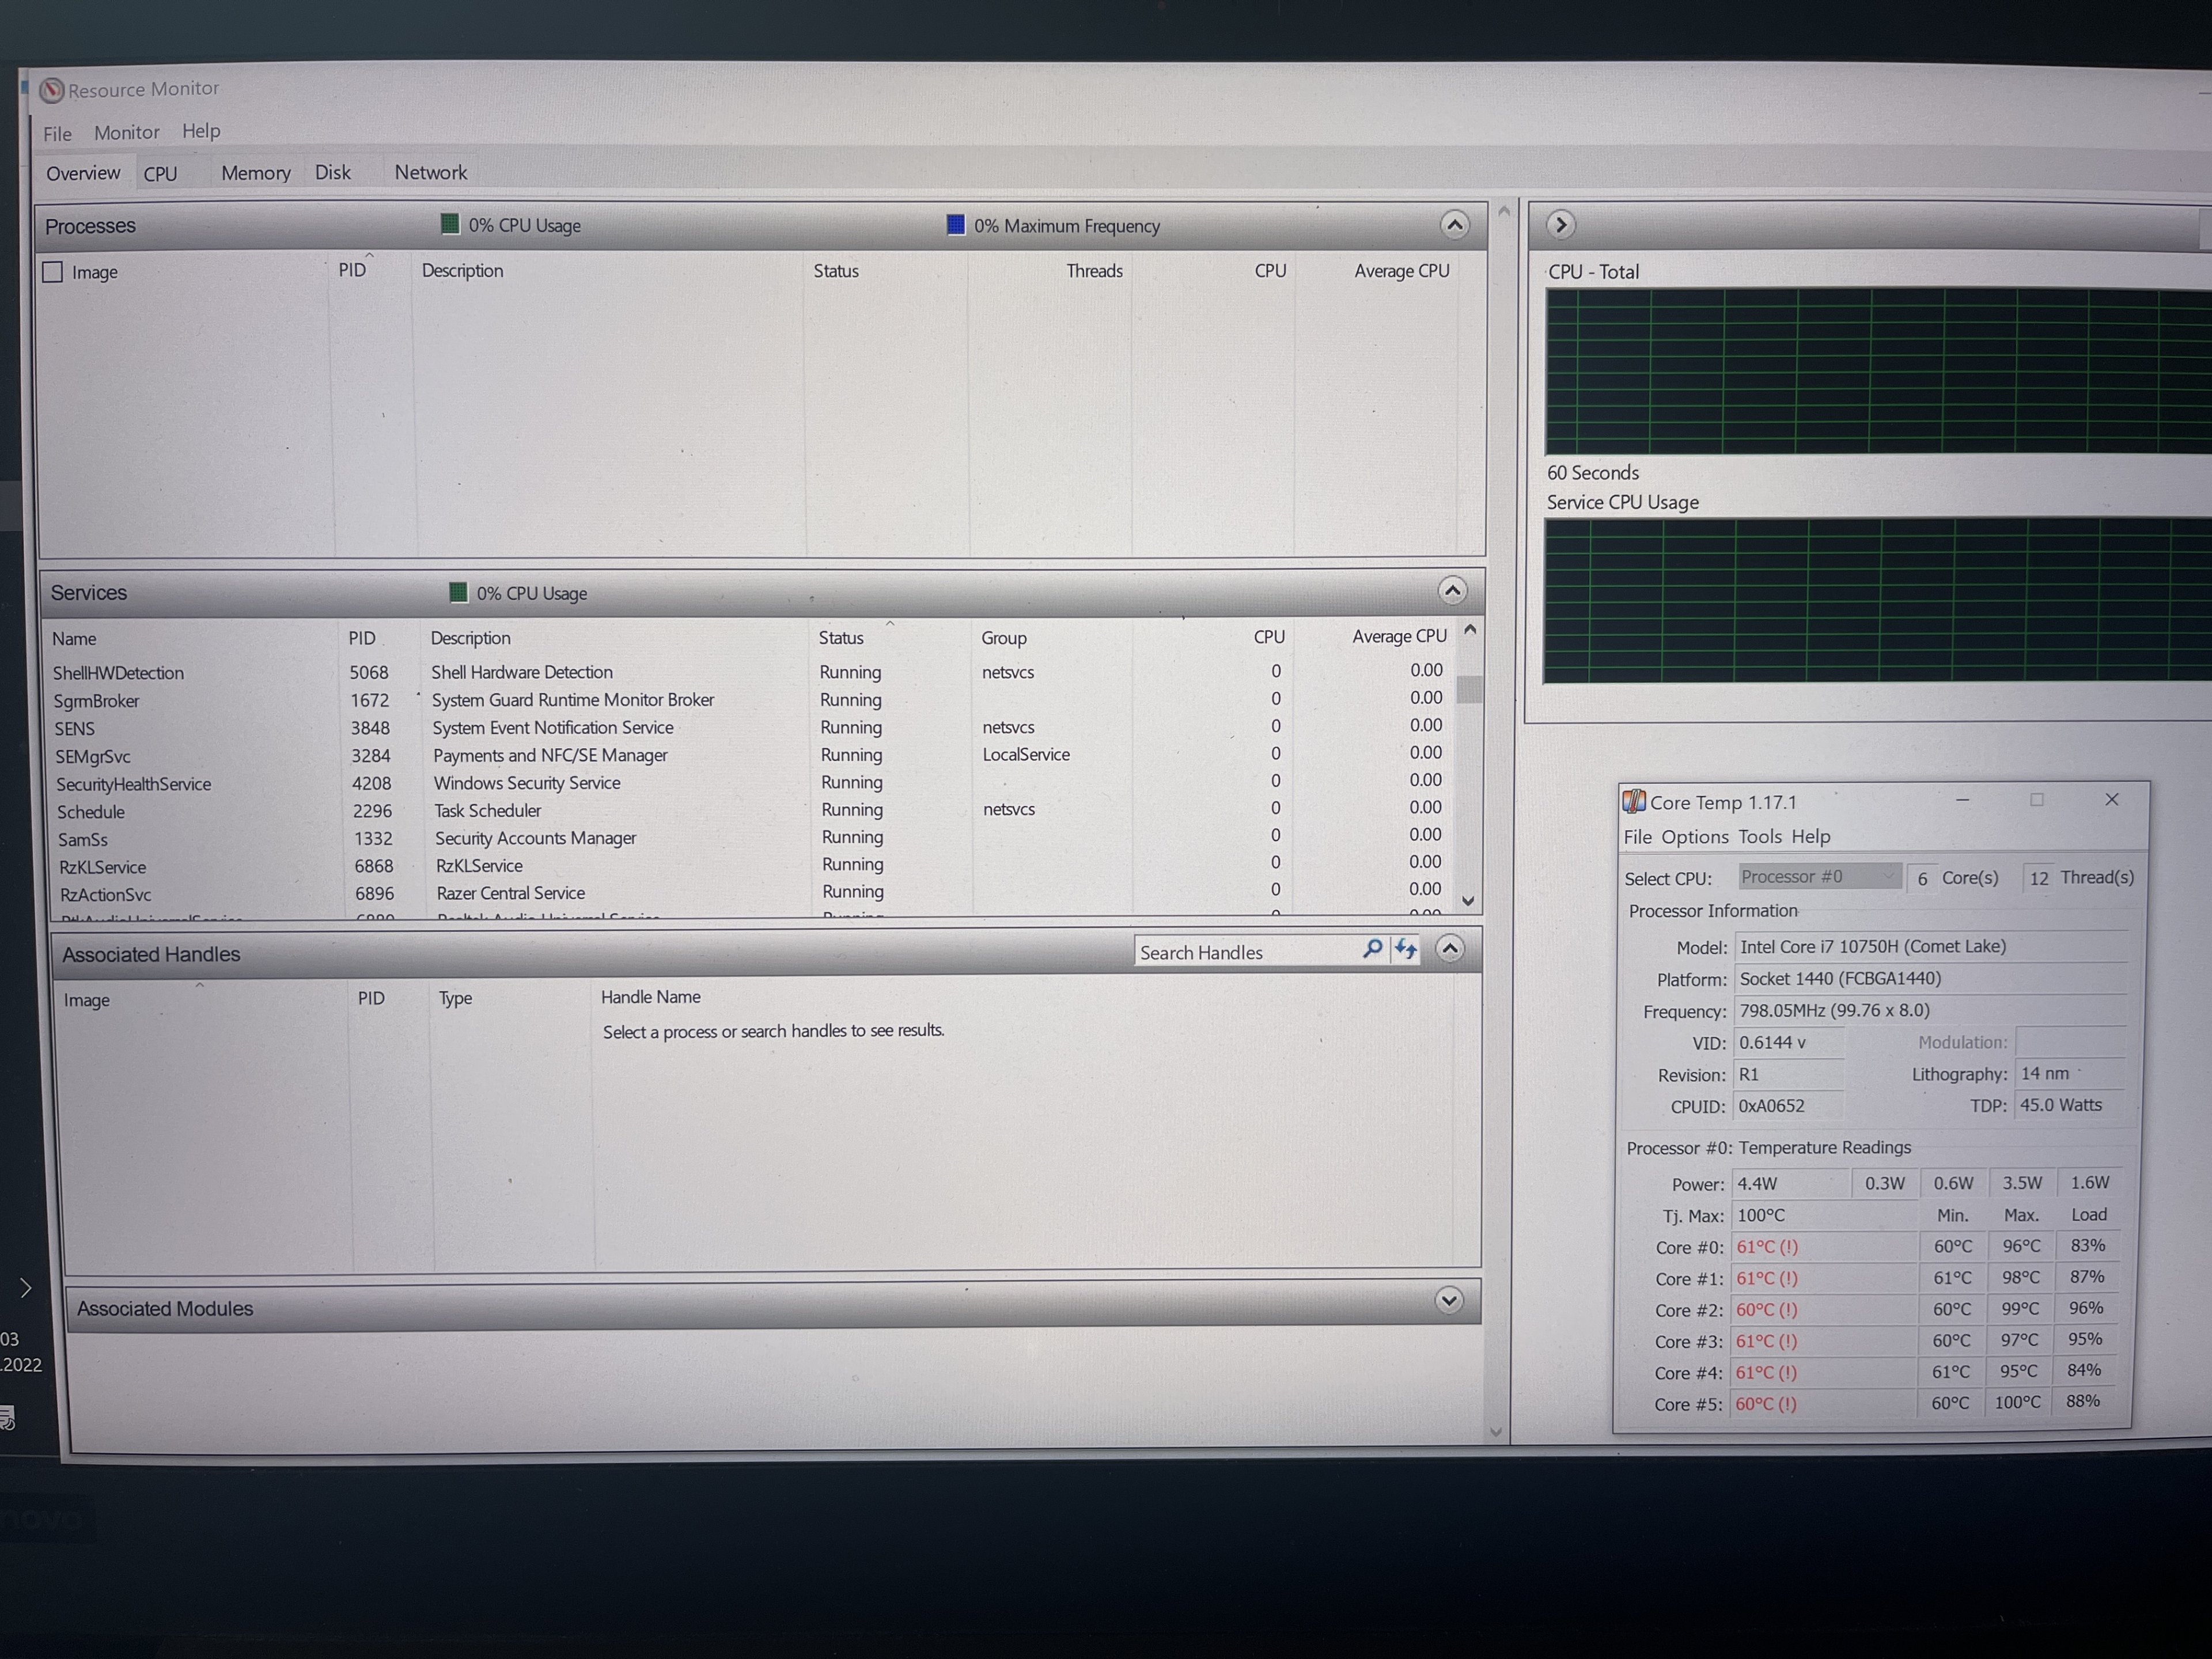Viewport: 2212px width, 1659px height.
Task: Select the SecurityHealthService row
Action: coord(134,784)
